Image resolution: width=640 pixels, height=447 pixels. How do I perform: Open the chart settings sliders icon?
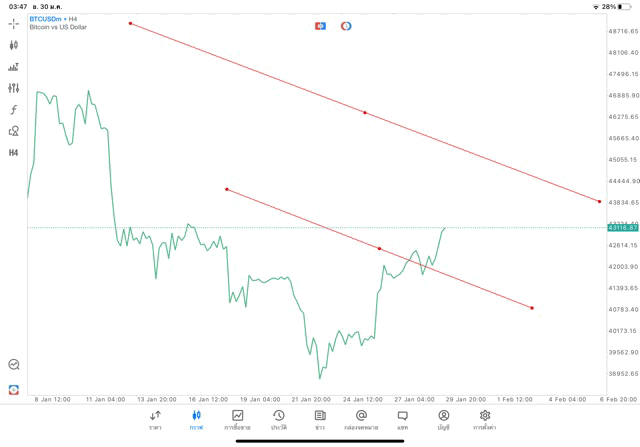click(14, 88)
